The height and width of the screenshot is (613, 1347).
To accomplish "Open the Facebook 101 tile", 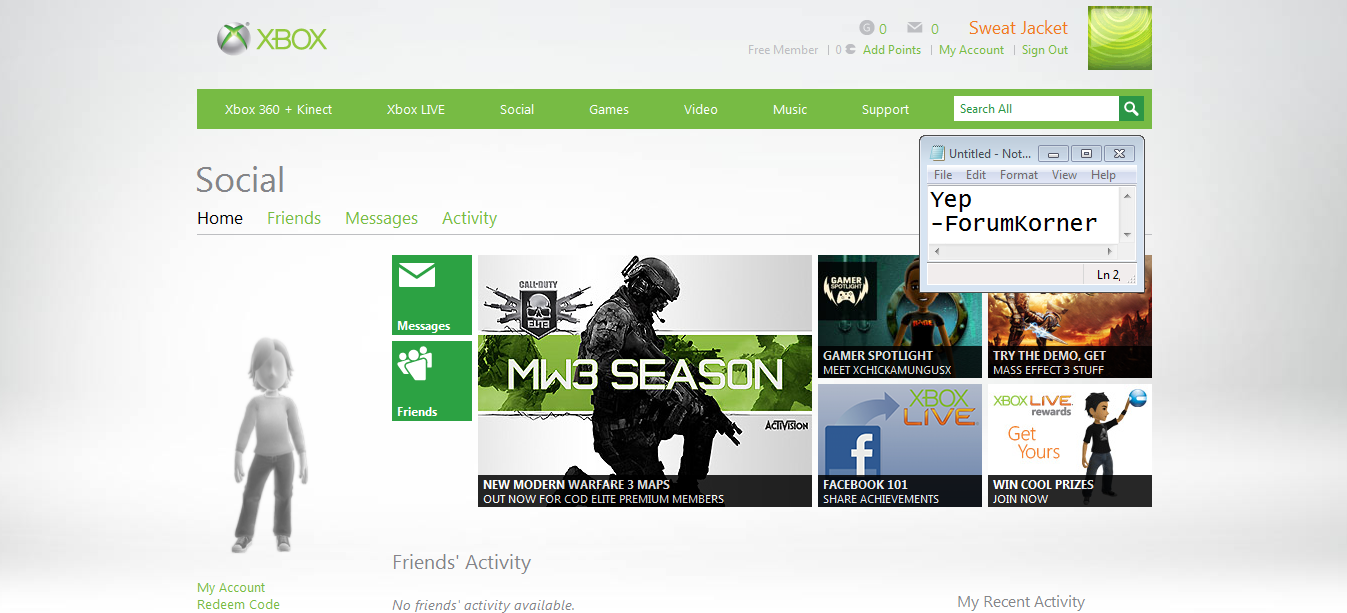I will [900, 446].
